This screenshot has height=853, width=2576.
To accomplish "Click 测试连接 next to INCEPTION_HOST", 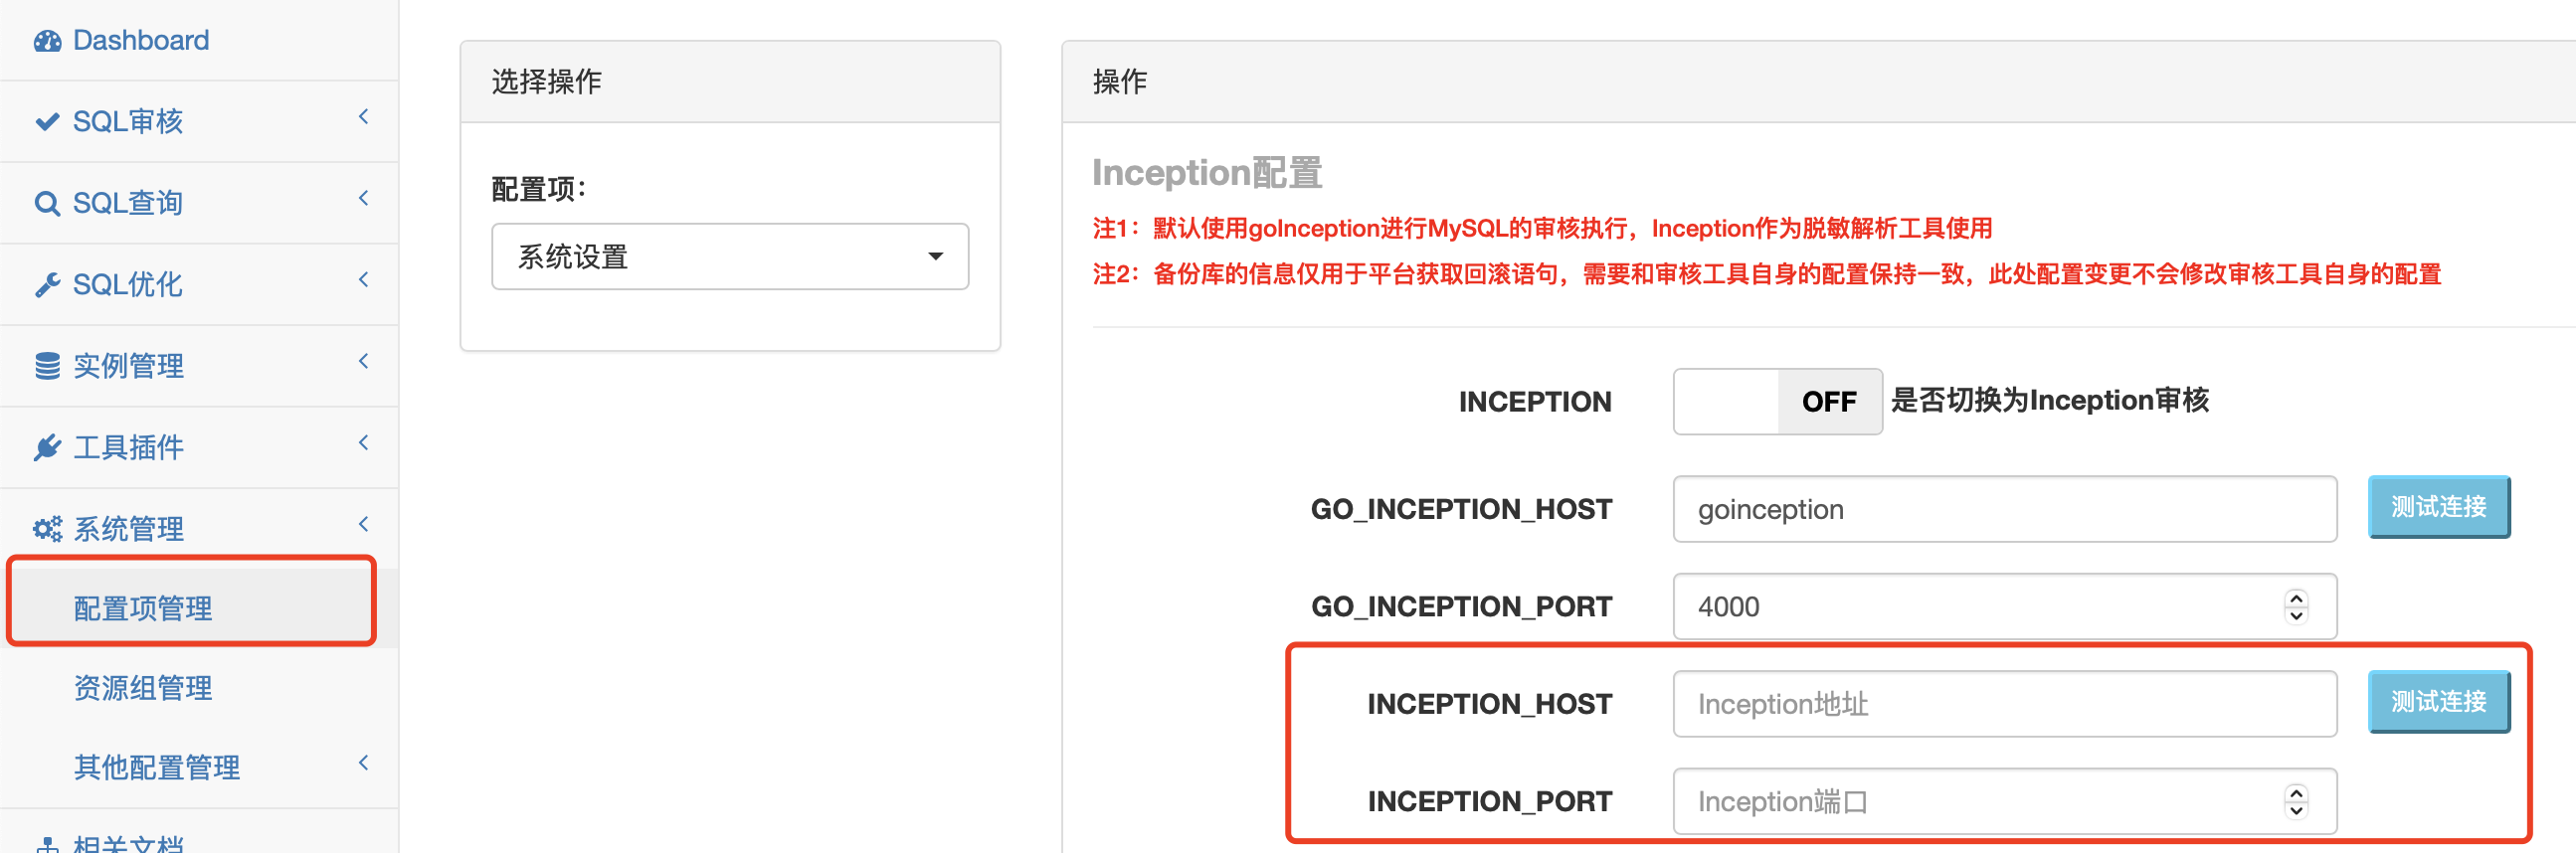I will click(2439, 702).
